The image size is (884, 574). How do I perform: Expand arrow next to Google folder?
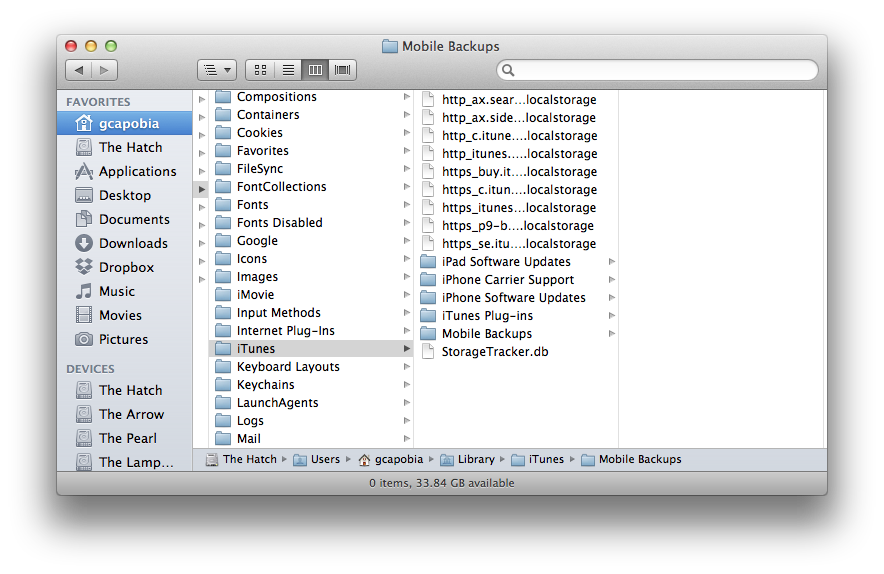pyautogui.click(x=406, y=241)
